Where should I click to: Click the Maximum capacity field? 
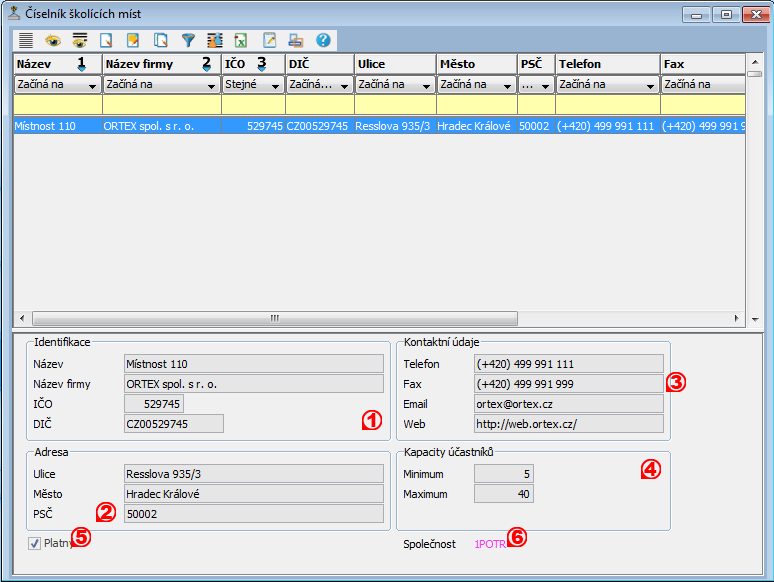(x=504, y=494)
